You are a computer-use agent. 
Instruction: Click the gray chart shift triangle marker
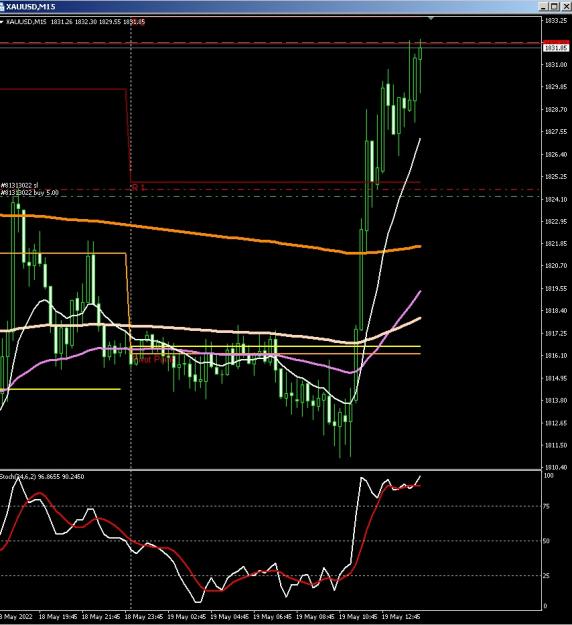click(x=431, y=18)
